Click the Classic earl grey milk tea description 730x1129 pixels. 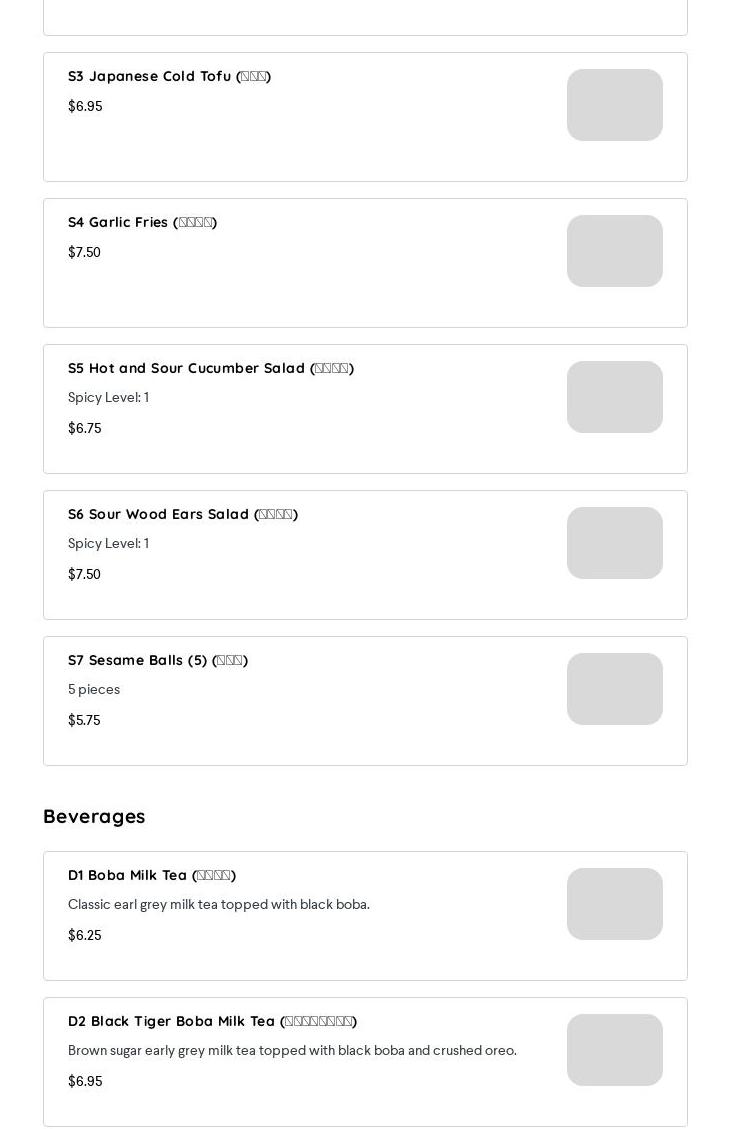click(x=218, y=904)
